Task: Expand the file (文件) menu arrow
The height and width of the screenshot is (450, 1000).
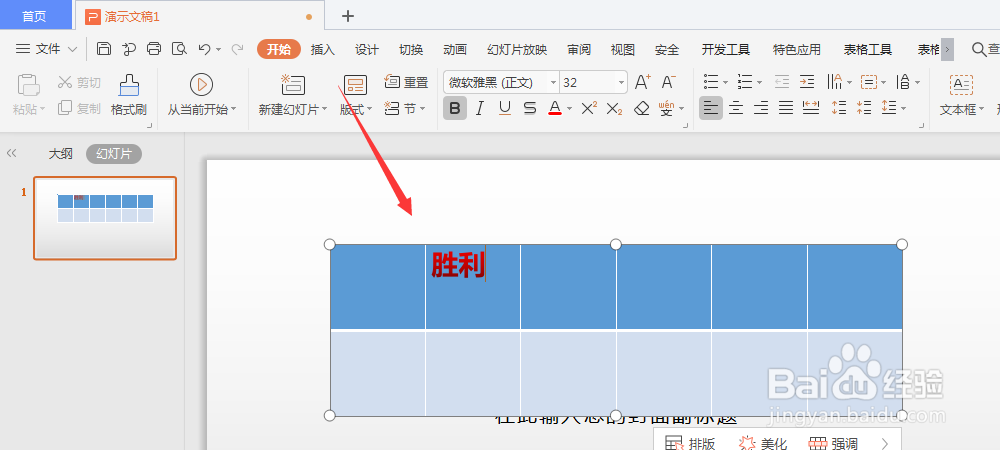Action: tap(72, 49)
